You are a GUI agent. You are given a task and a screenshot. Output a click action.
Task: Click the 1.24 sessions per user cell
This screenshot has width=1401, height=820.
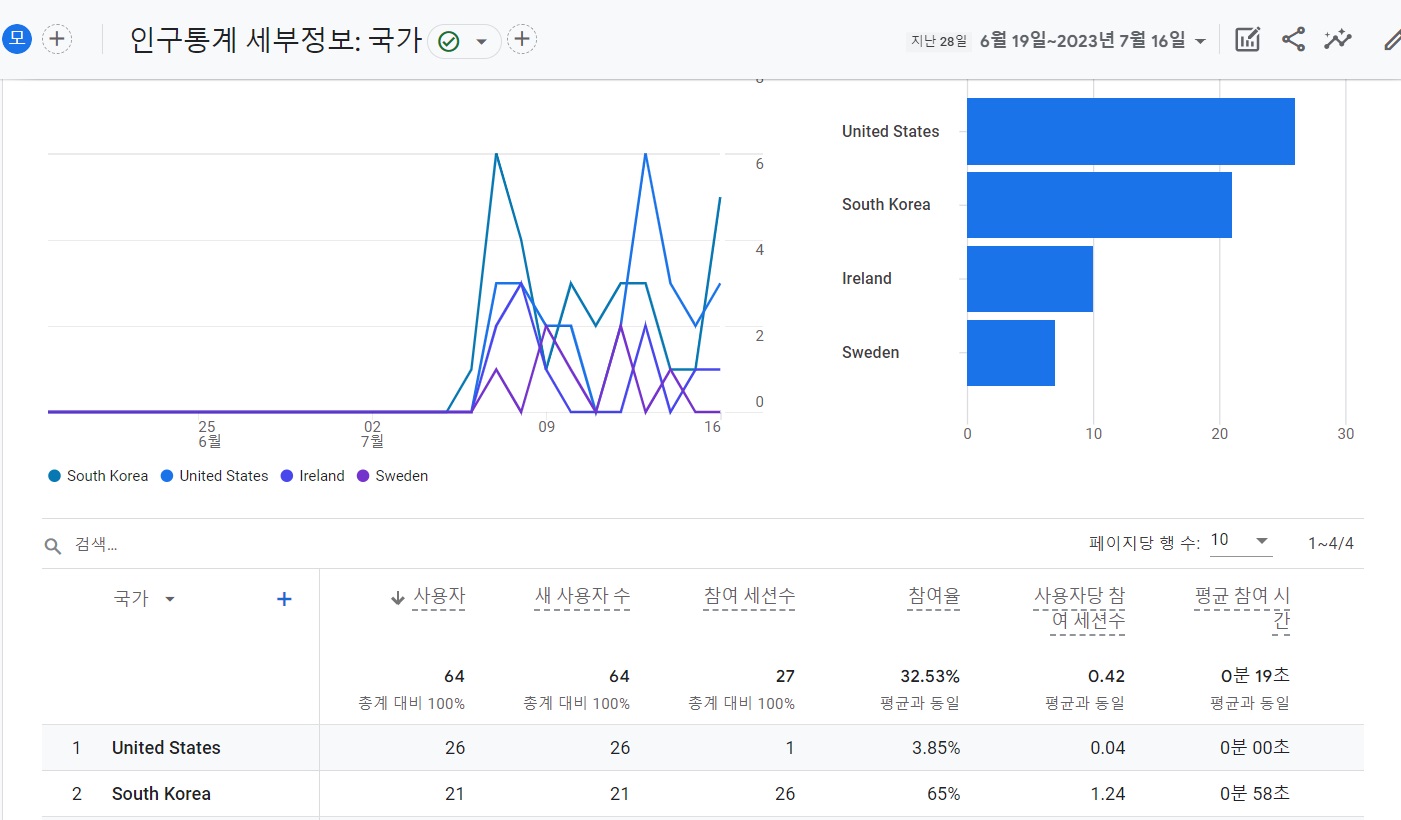[1109, 794]
